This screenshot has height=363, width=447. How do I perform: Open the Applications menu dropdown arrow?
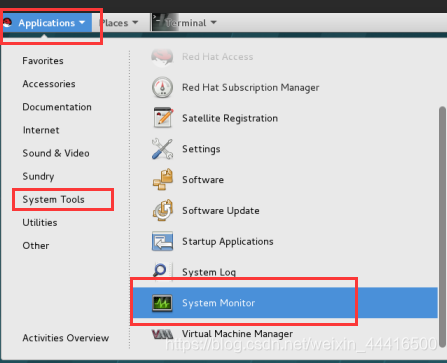tap(82, 23)
